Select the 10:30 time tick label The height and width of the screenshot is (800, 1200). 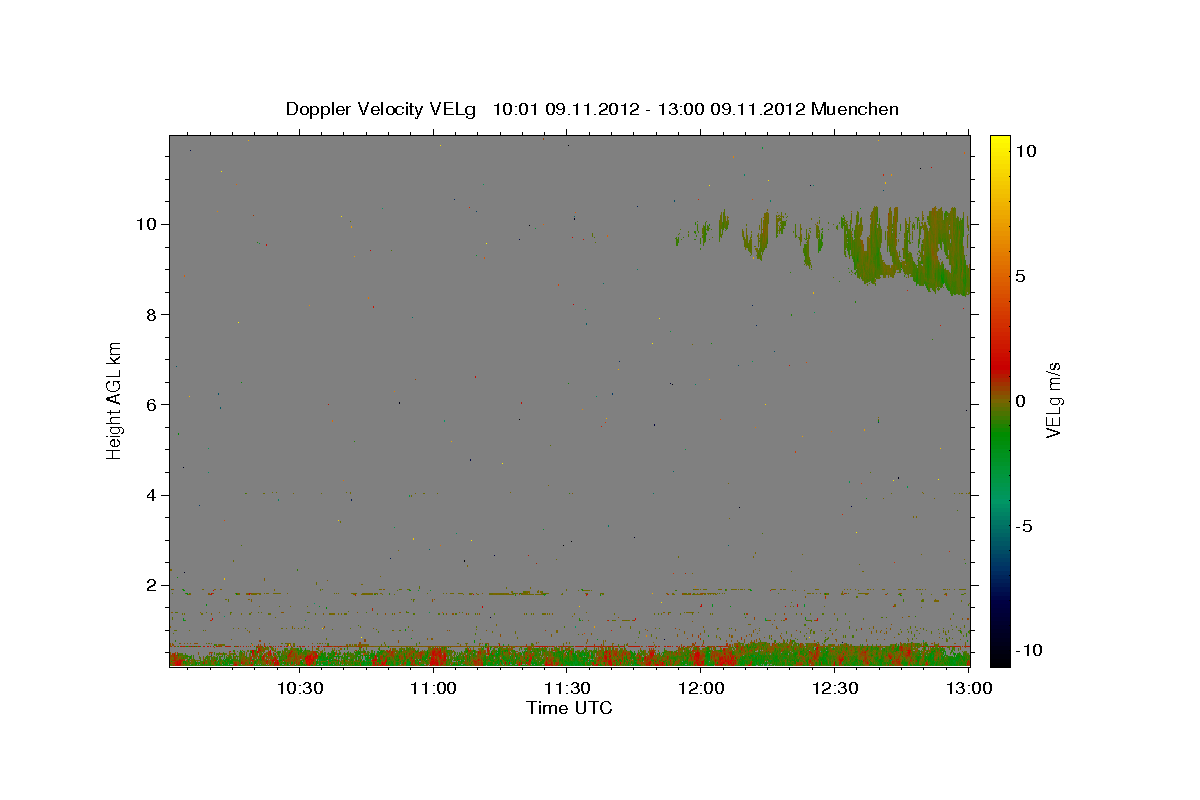click(x=299, y=688)
